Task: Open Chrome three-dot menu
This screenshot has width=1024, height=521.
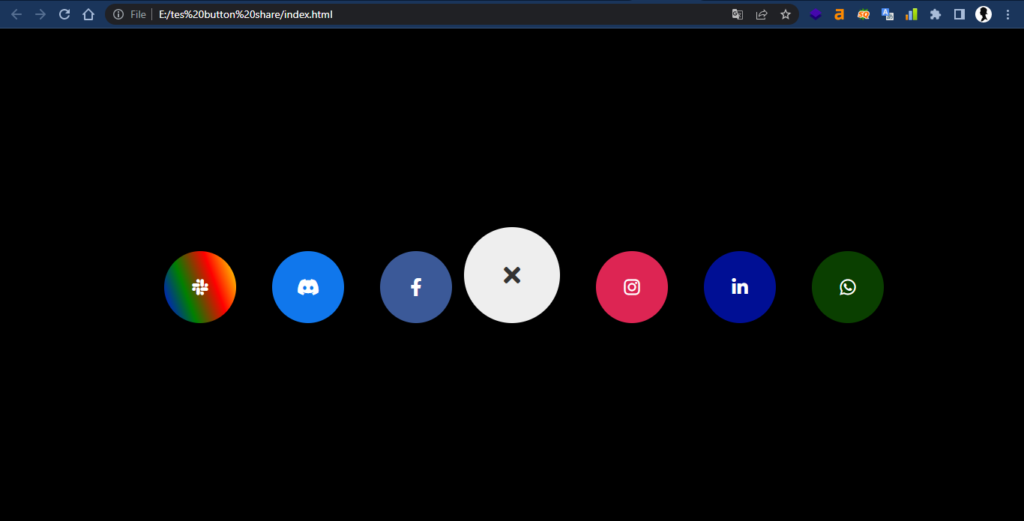Action: 1007,14
